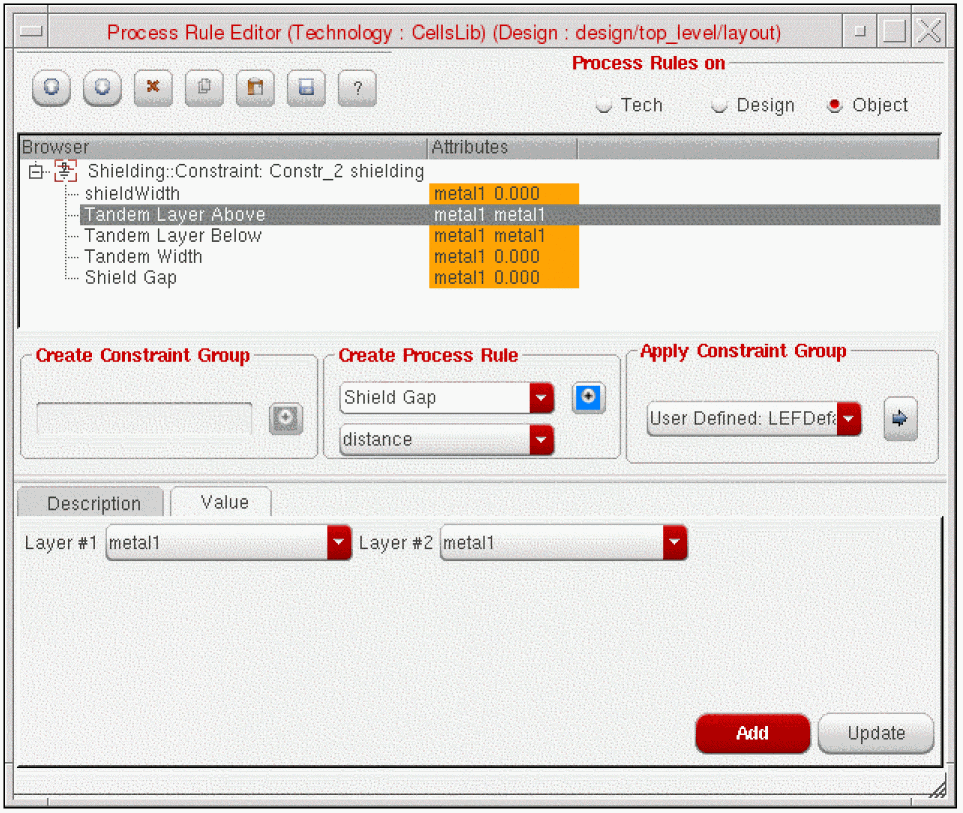
Task: Open the distance dropdown
Action: coord(542,440)
